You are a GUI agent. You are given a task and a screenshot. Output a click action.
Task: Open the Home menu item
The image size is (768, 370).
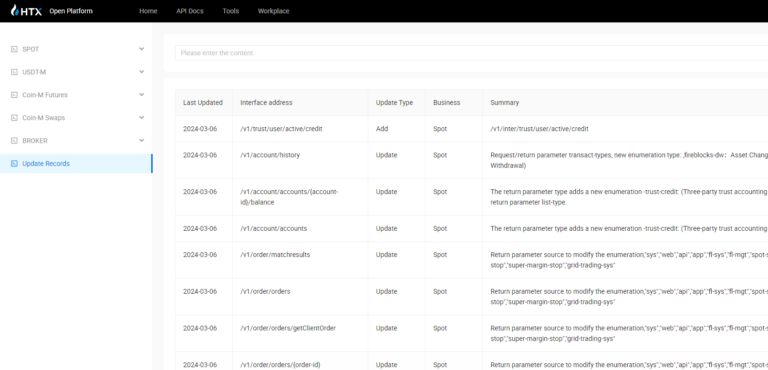[148, 11]
